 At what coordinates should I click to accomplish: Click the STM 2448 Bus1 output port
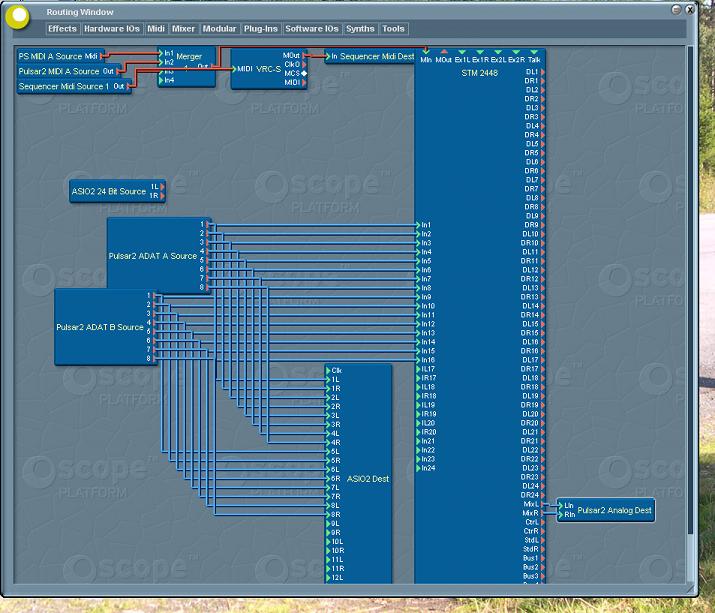(543, 558)
